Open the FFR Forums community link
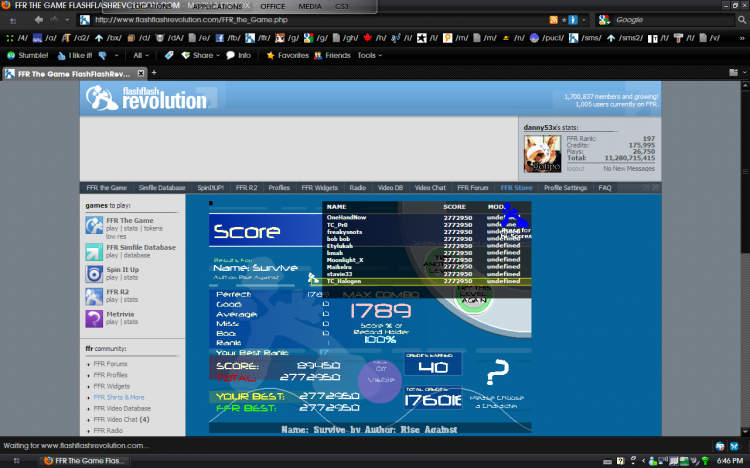The width and height of the screenshot is (750, 468). [x=110, y=364]
